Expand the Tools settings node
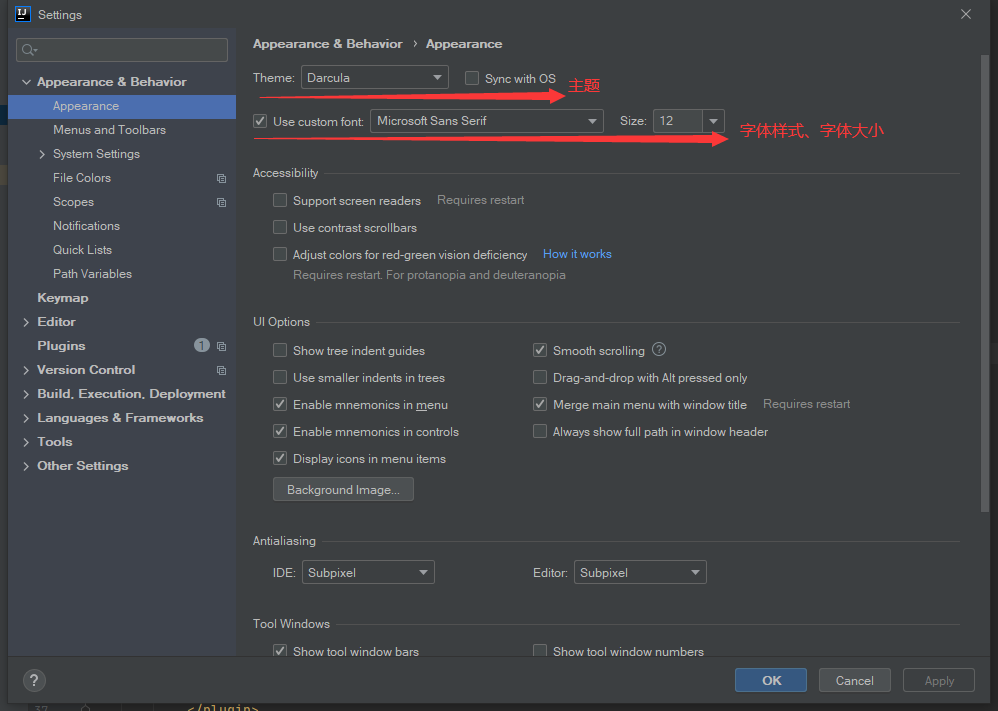 tap(26, 442)
